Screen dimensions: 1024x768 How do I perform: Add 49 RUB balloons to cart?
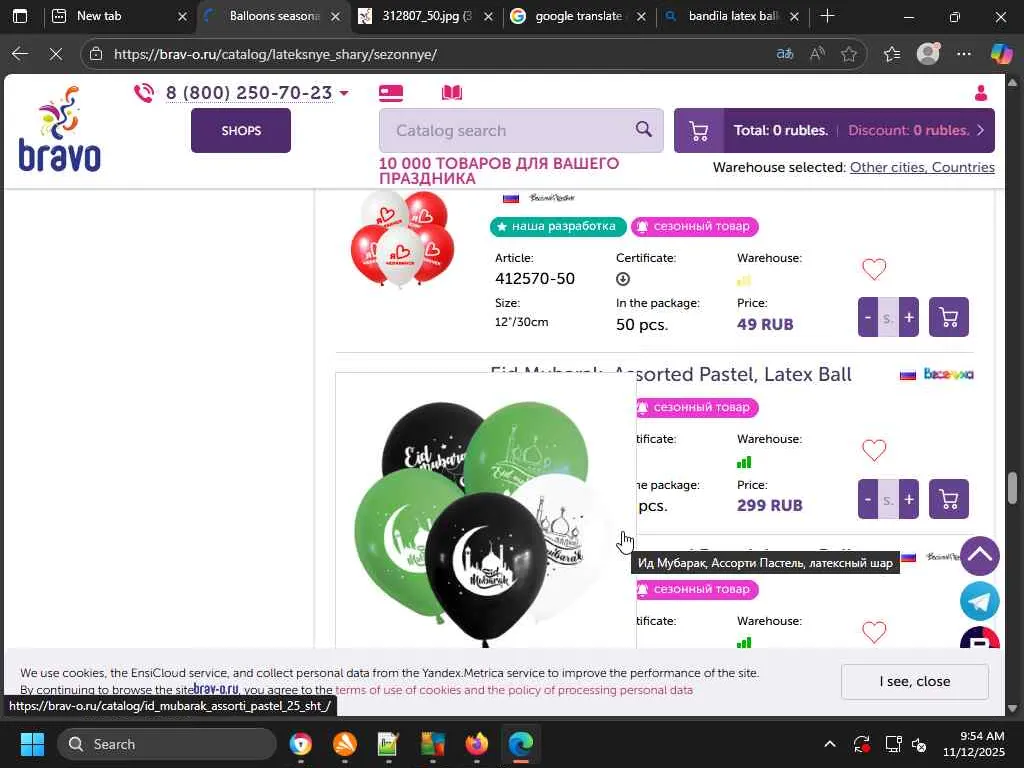[948, 317]
